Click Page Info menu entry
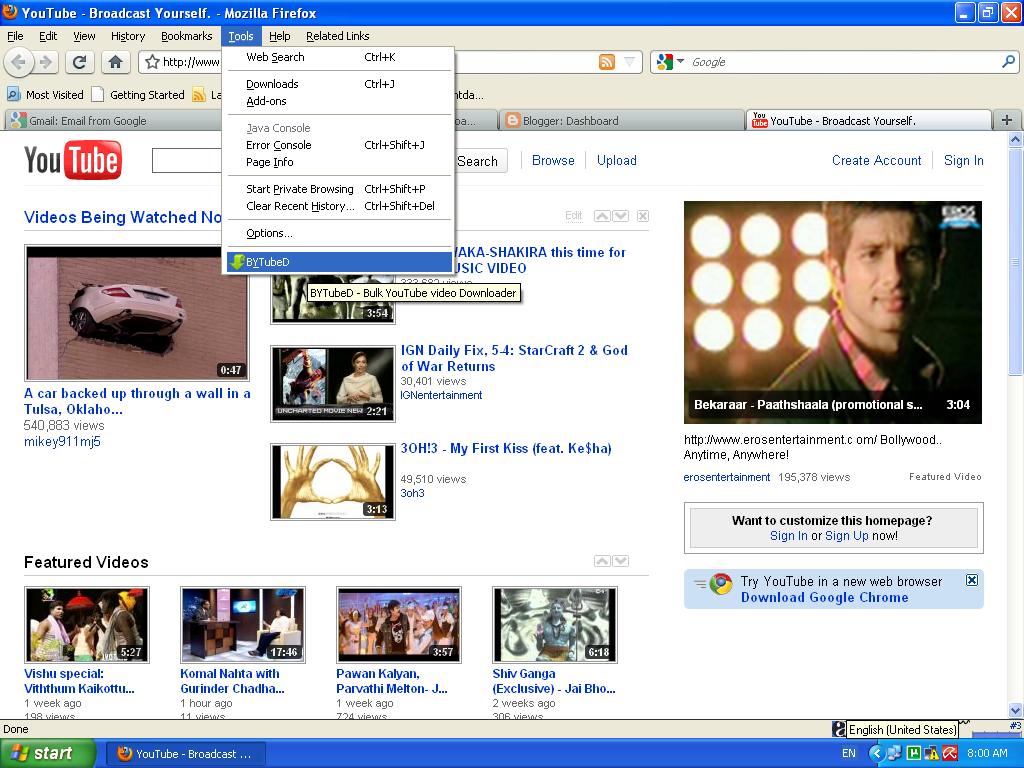 click(x=339, y=162)
